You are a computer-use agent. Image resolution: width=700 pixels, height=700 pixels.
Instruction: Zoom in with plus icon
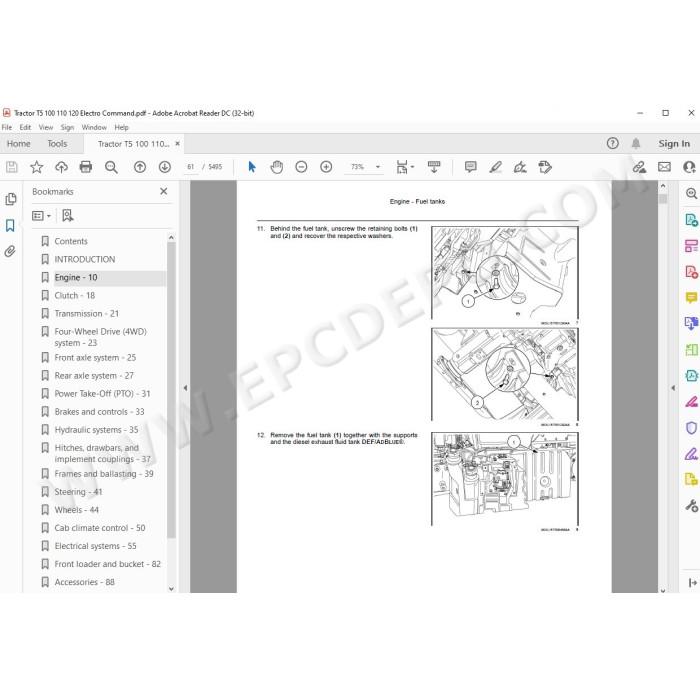click(326, 167)
